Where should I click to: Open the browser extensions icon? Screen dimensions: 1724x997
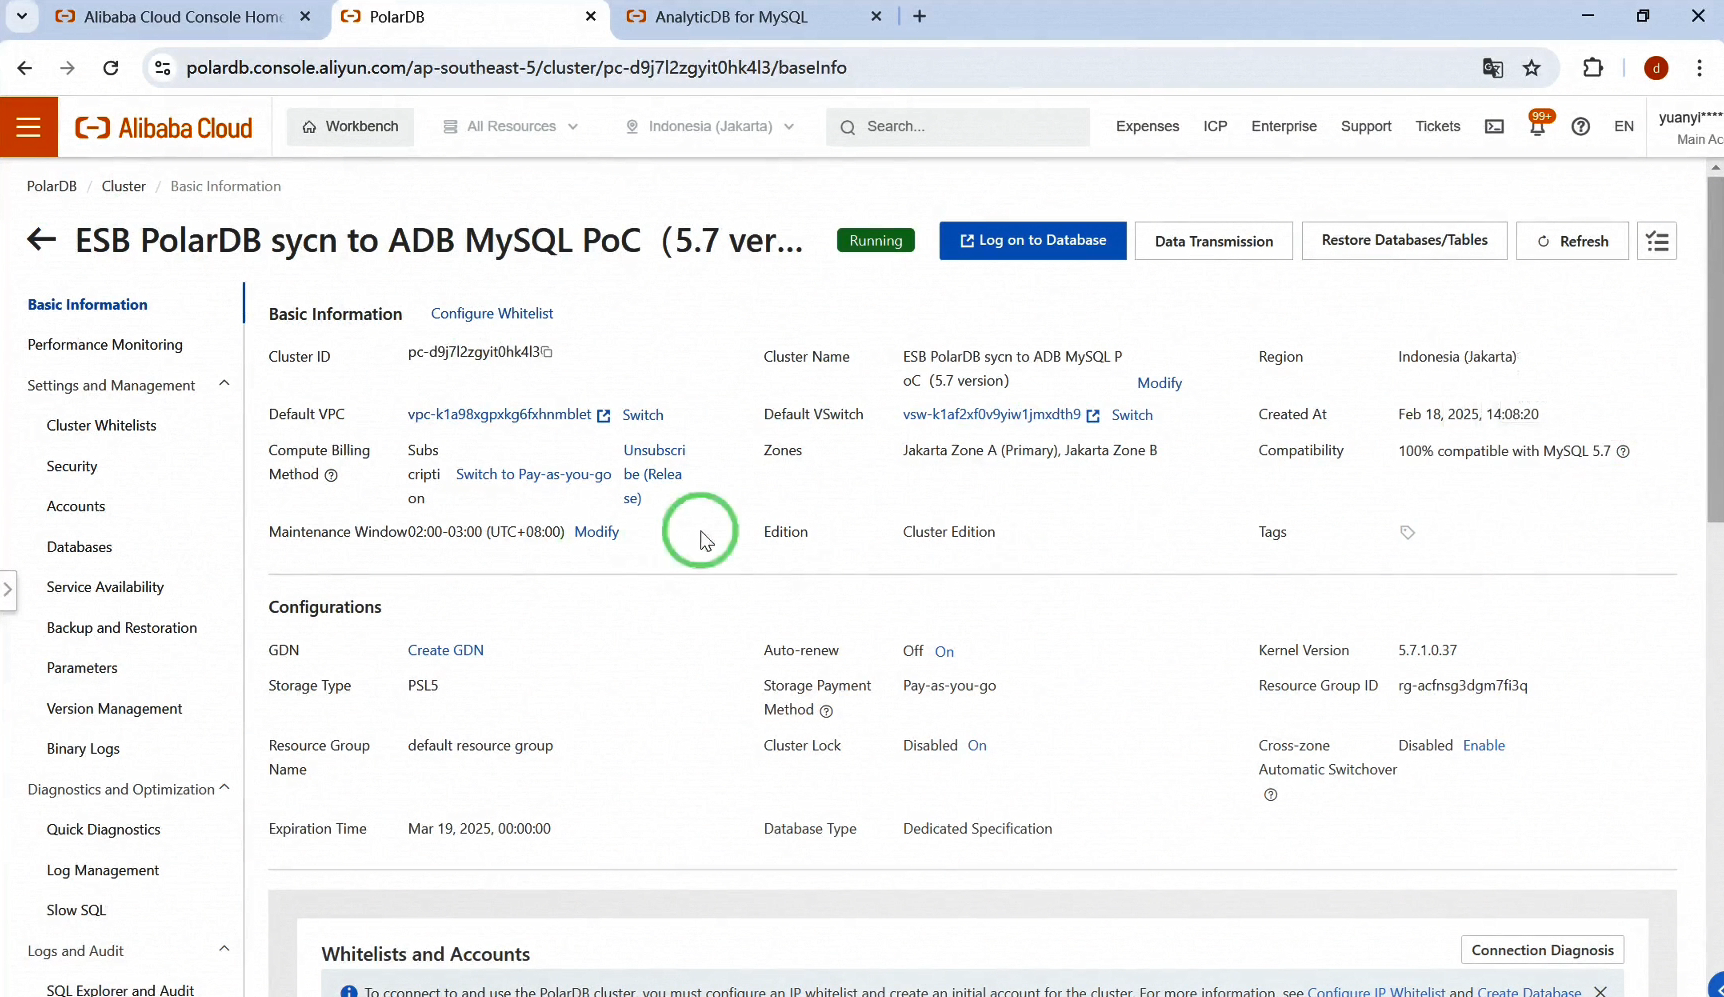pos(1593,68)
